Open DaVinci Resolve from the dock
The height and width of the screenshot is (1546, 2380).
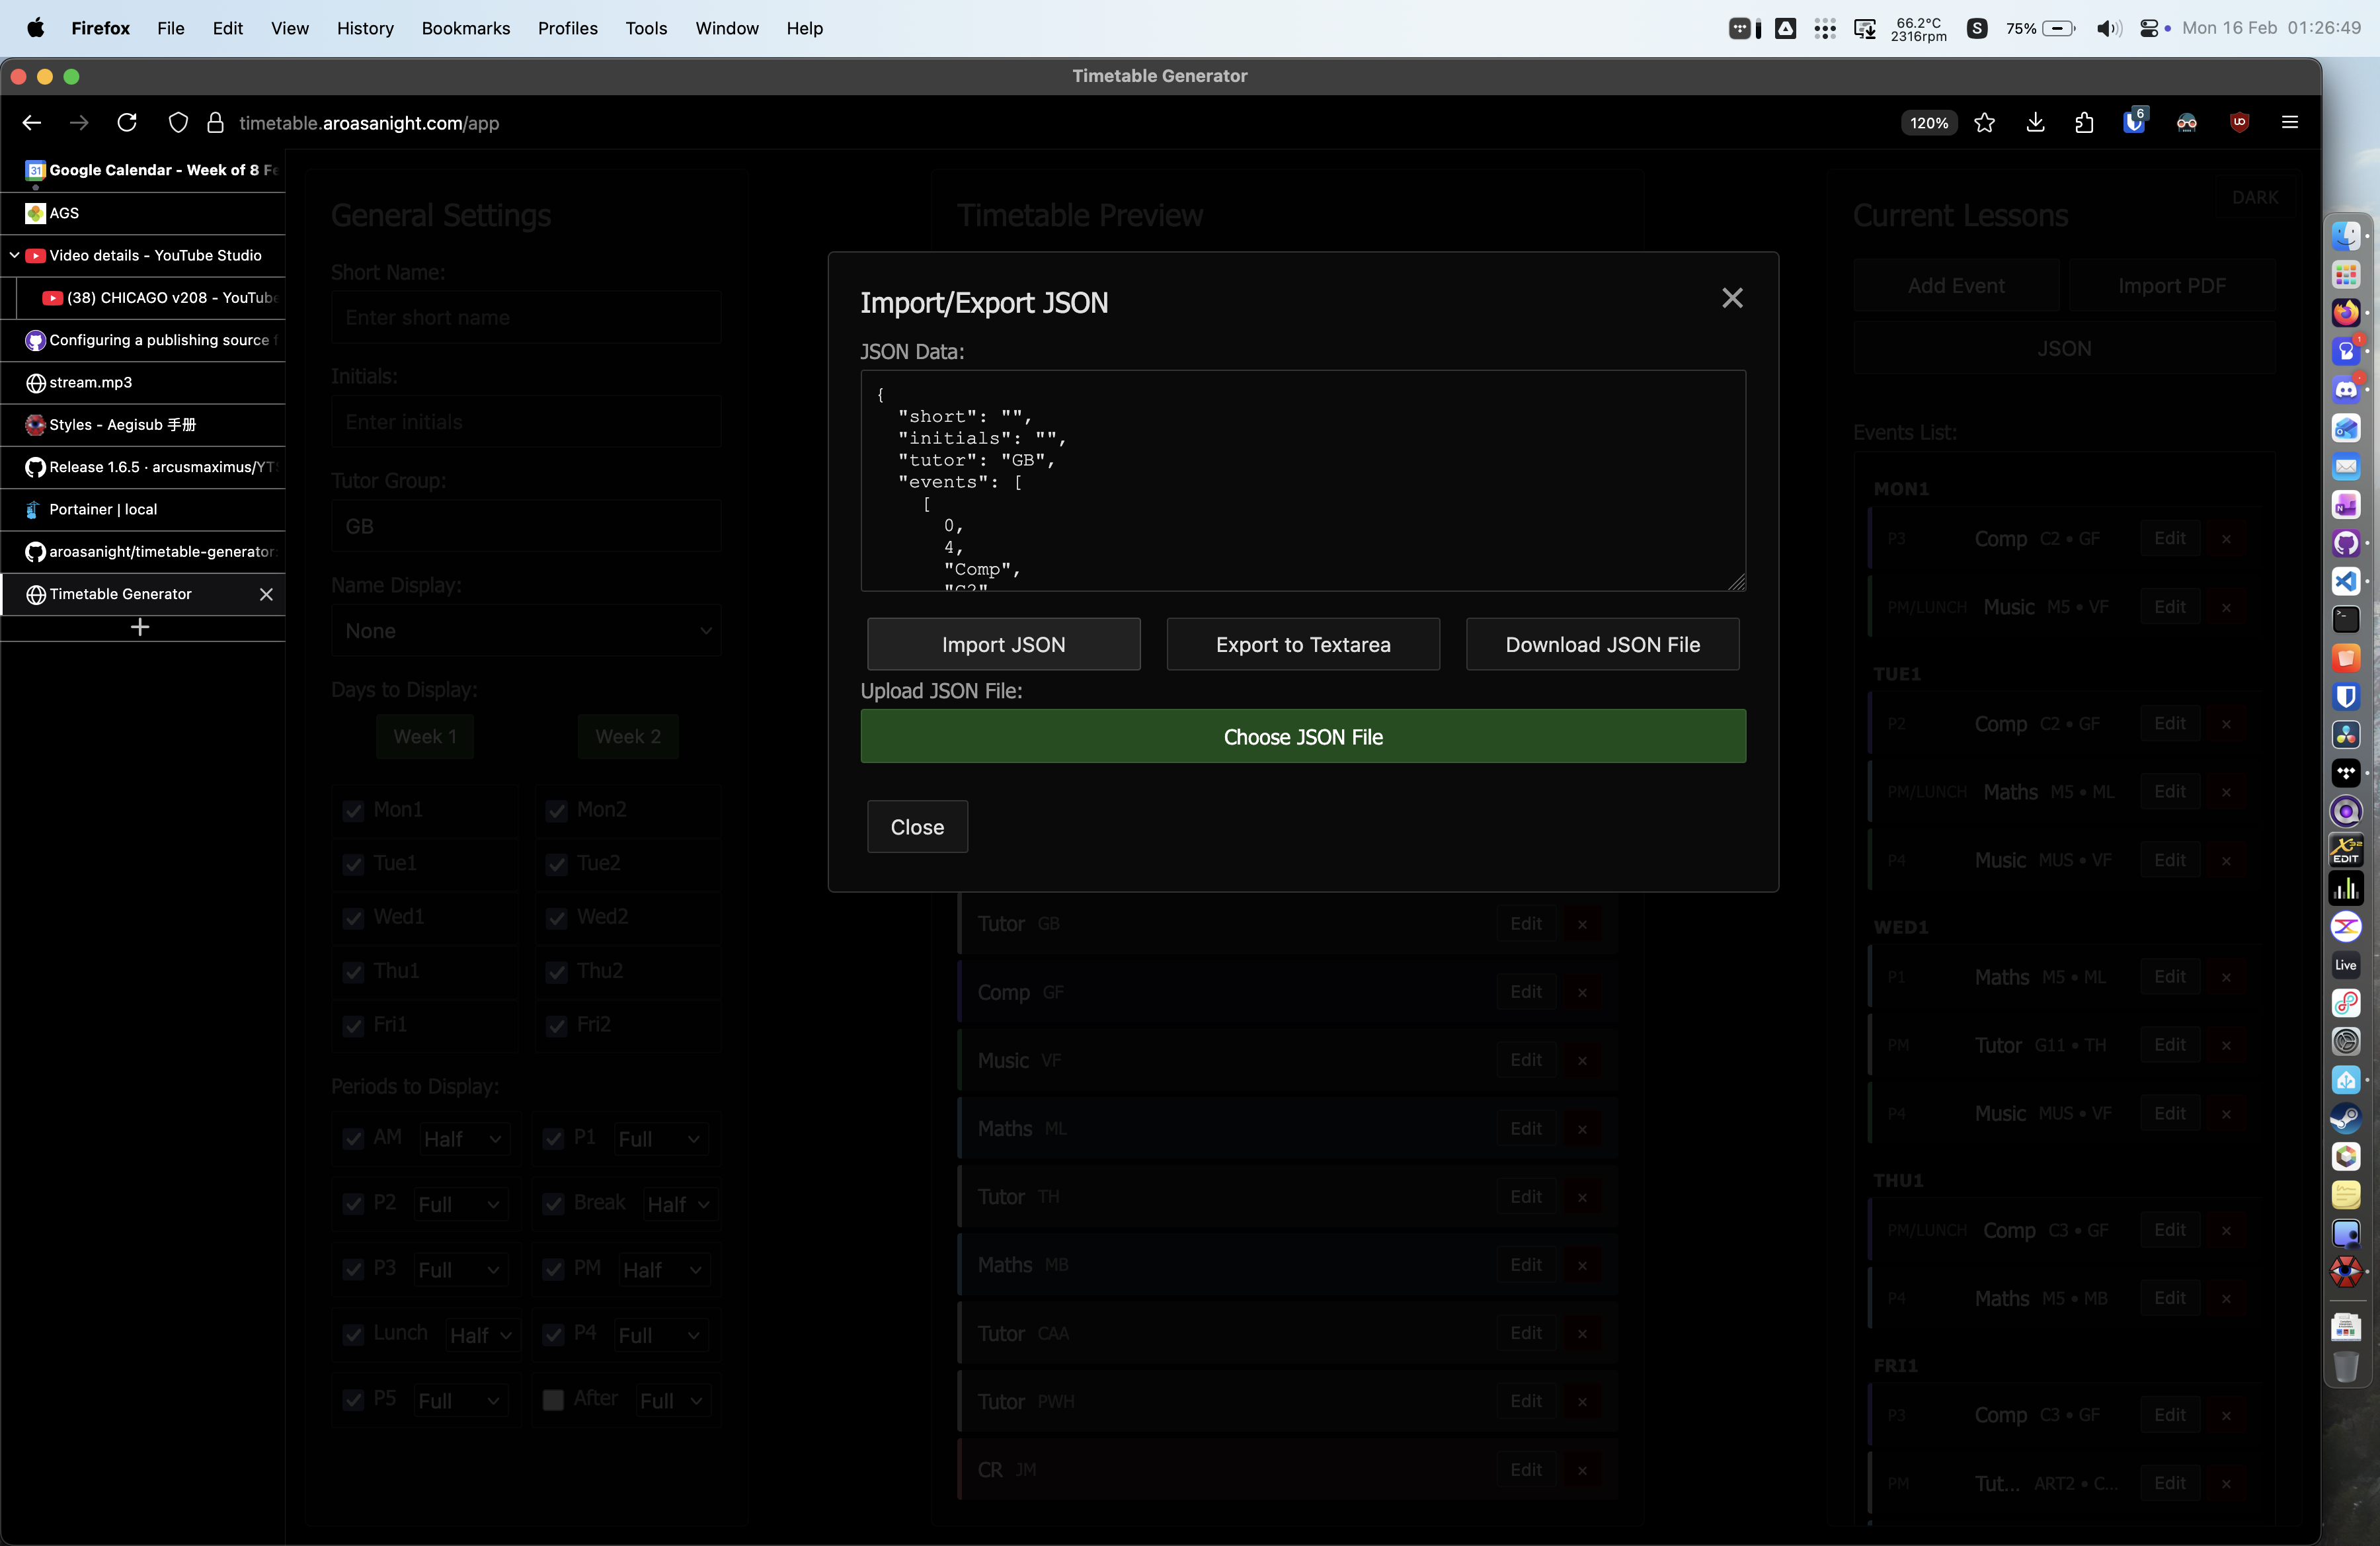(x=2346, y=735)
